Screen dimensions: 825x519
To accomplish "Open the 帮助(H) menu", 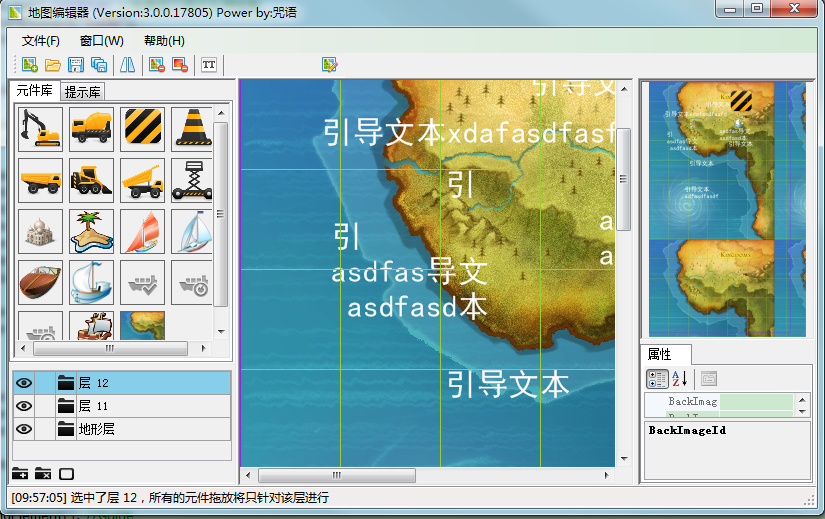I will [164, 41].
